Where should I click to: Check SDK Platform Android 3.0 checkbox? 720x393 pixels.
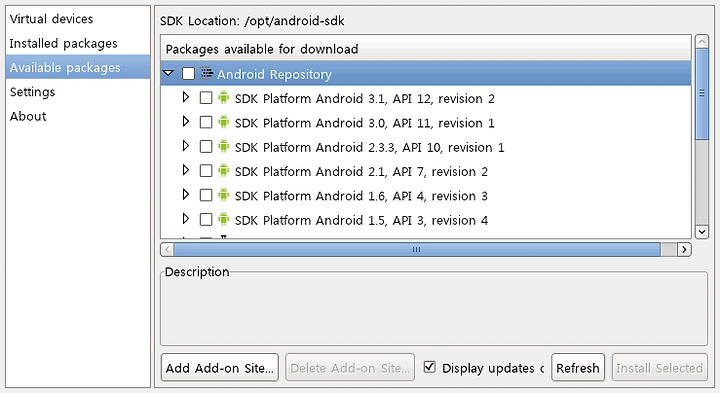tap(206, 122)
